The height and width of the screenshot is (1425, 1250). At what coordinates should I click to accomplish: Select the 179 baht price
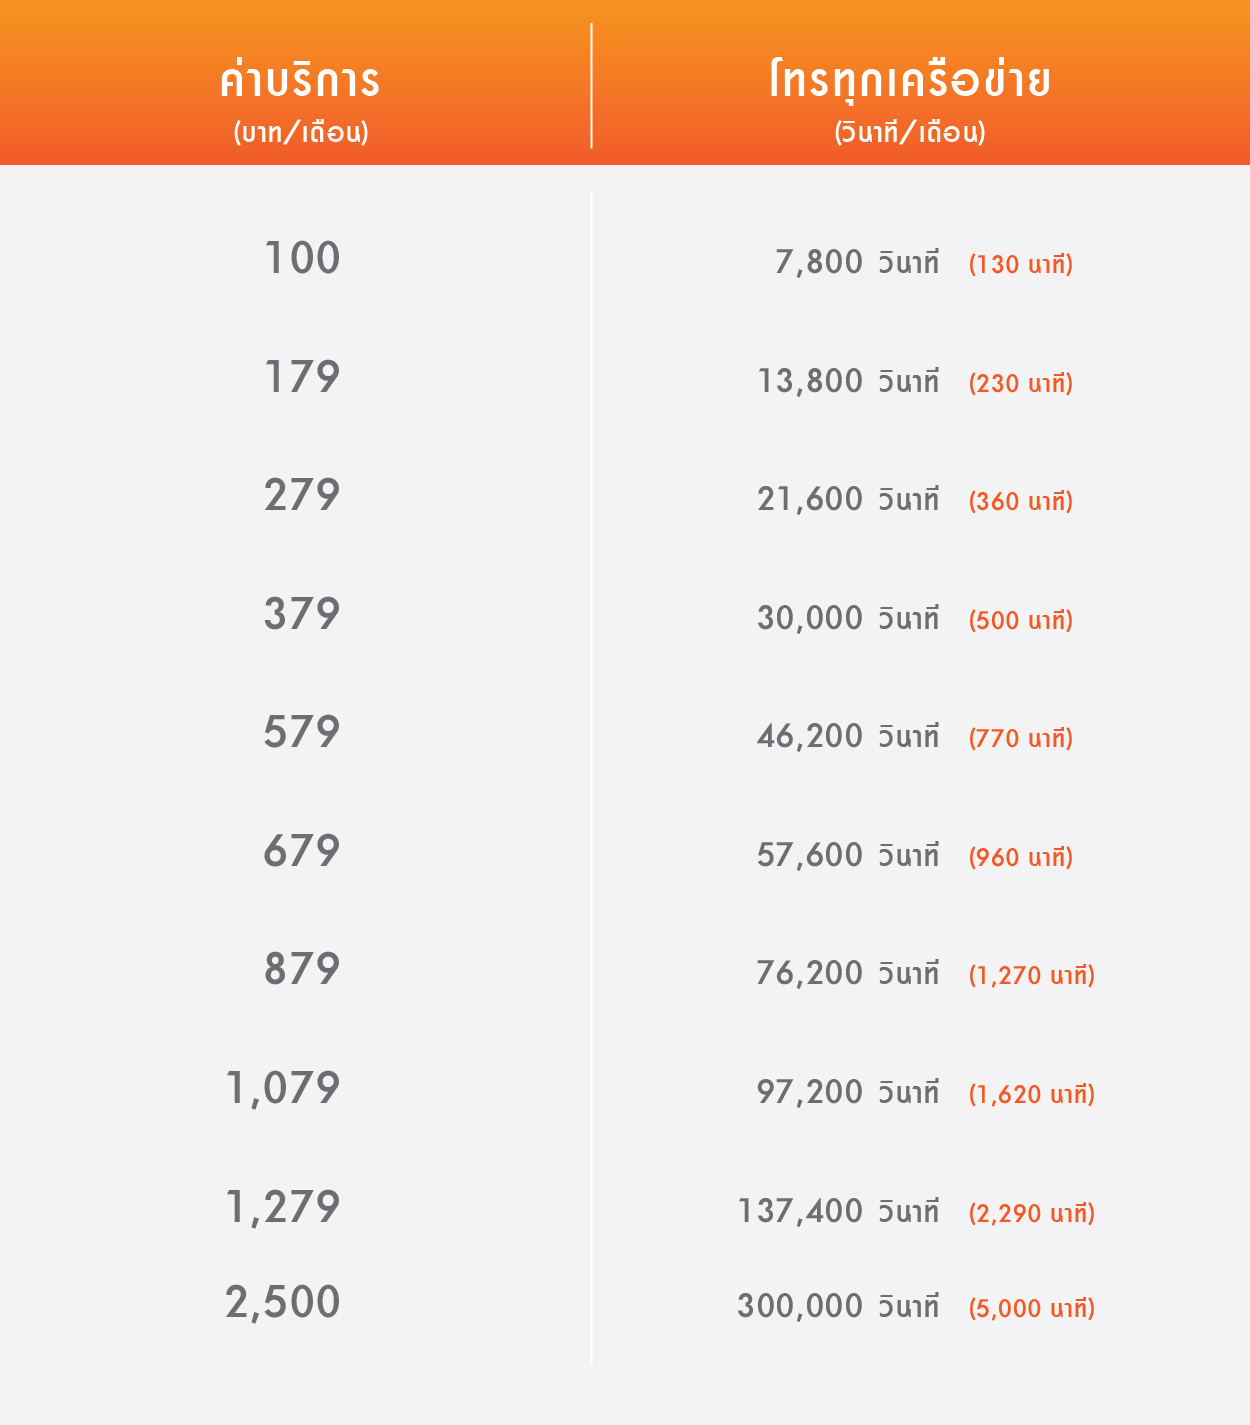(x=302, y=377)
